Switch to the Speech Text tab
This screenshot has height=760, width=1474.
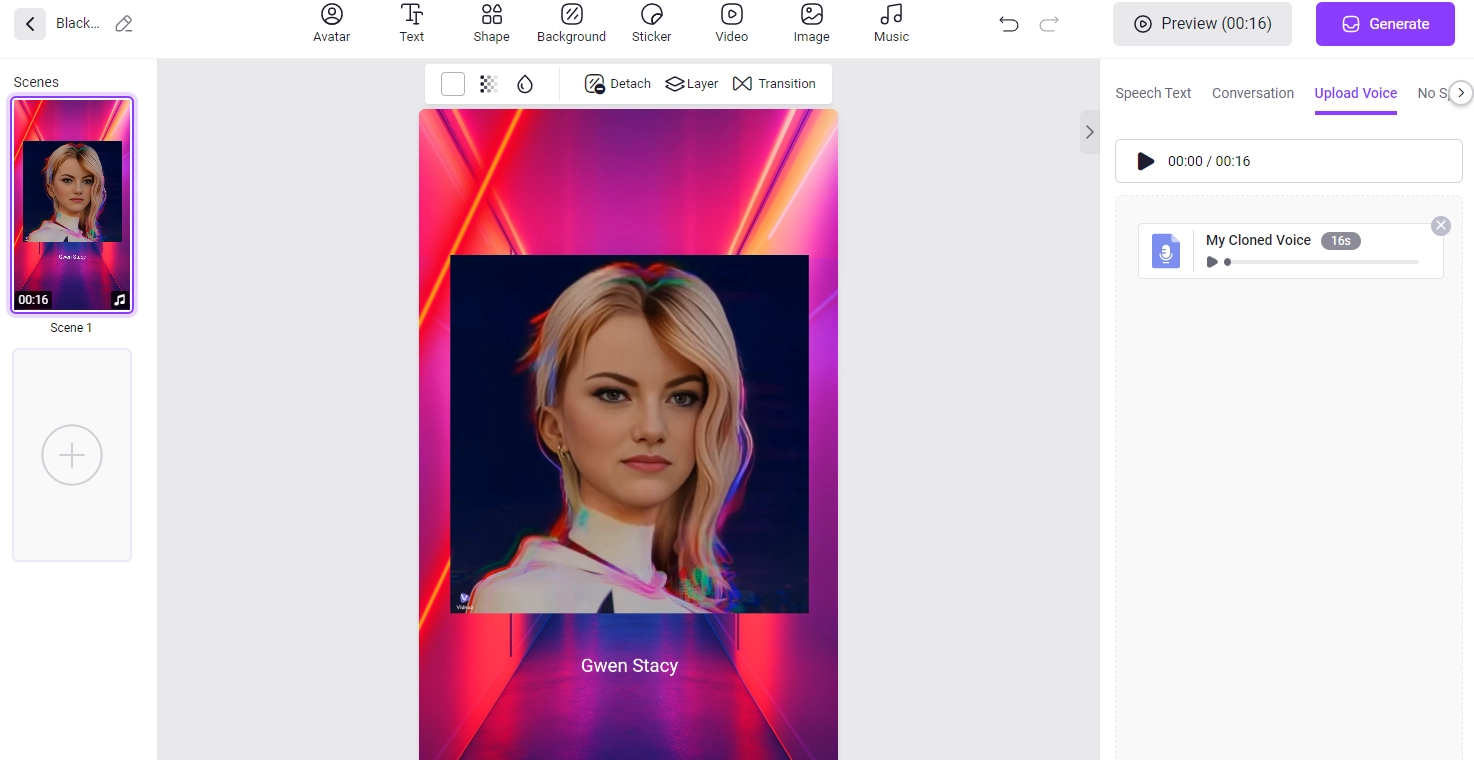1153,93
